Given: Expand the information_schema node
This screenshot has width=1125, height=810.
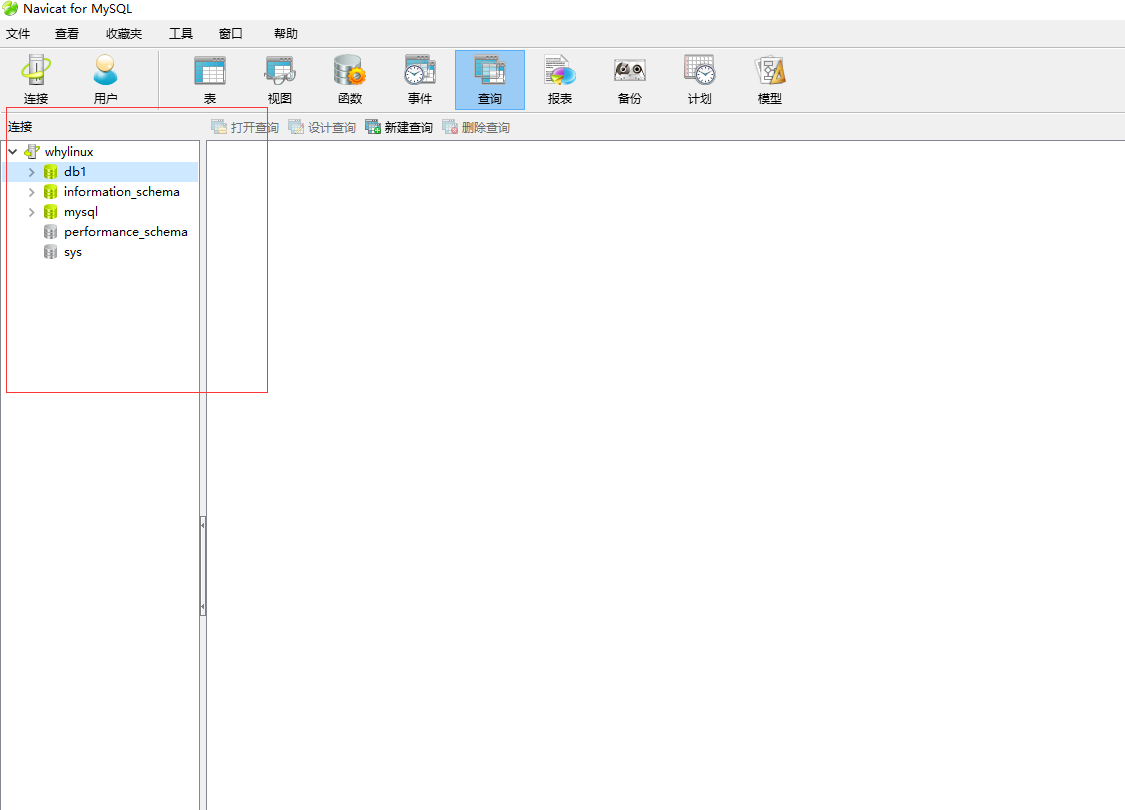Looking at the screenshot, I should pyautogui.click(x=32, y=192).
